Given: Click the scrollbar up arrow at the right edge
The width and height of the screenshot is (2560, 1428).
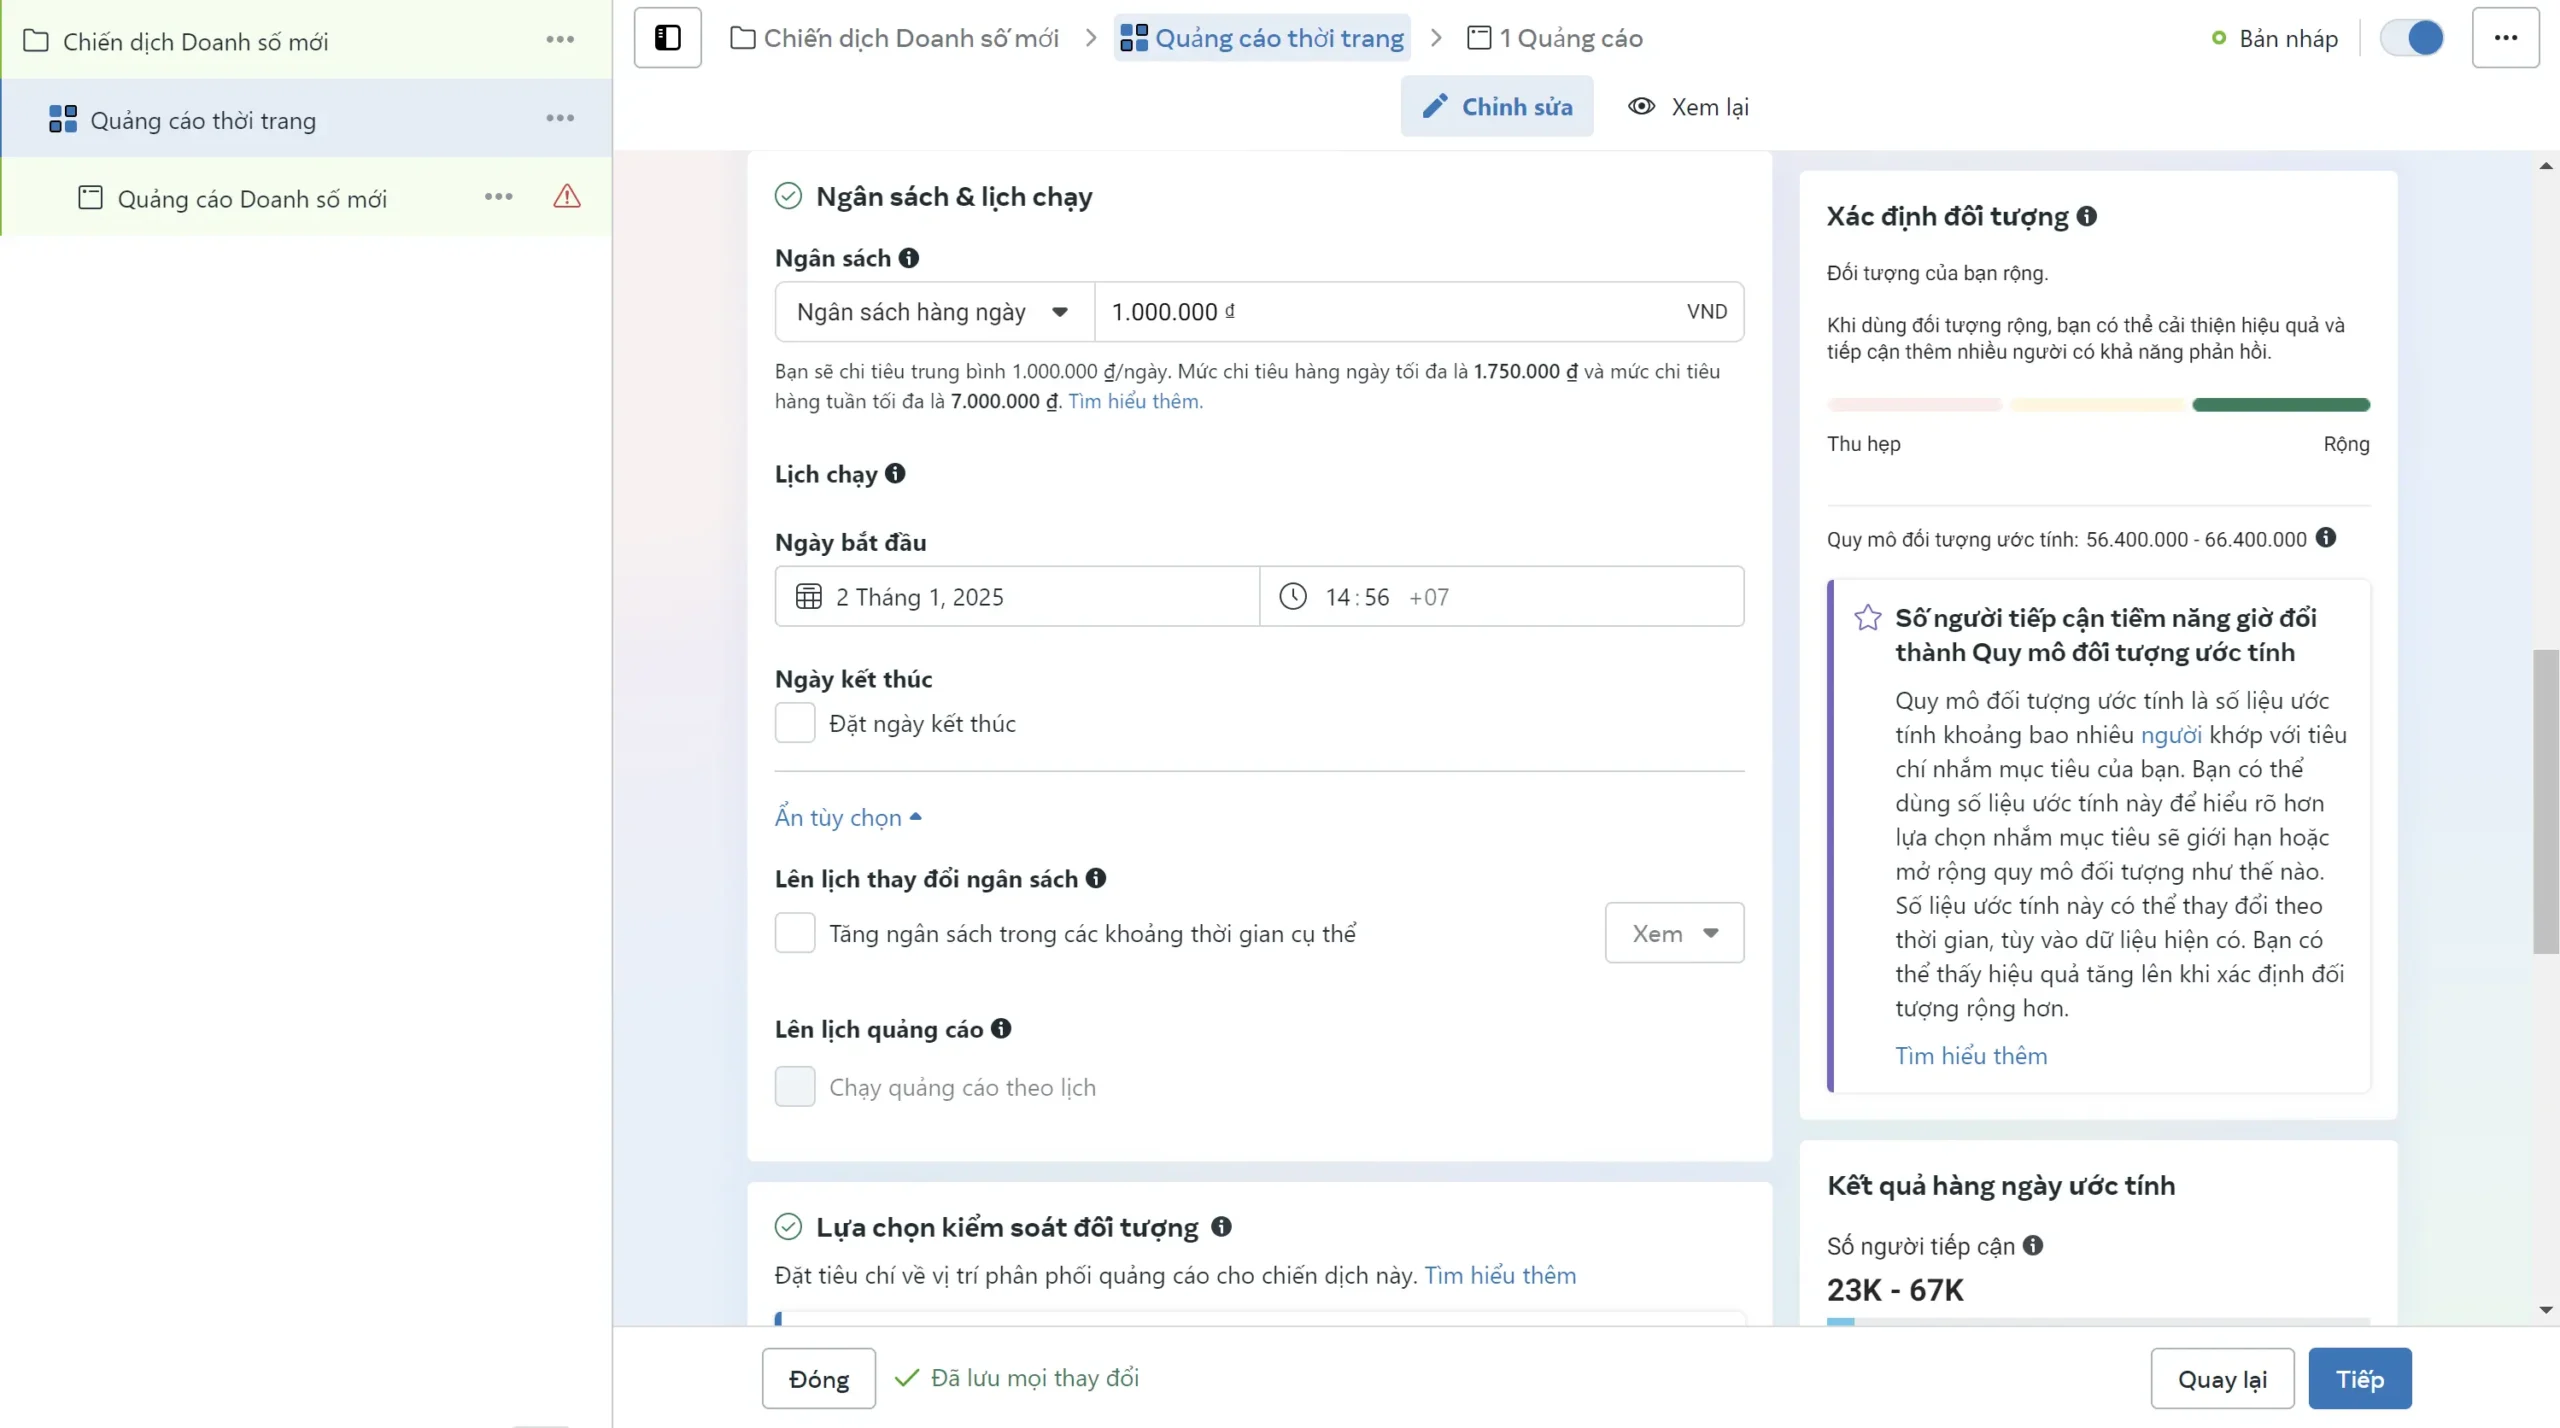Looking at the screenshot, I should coord(2545,165).
